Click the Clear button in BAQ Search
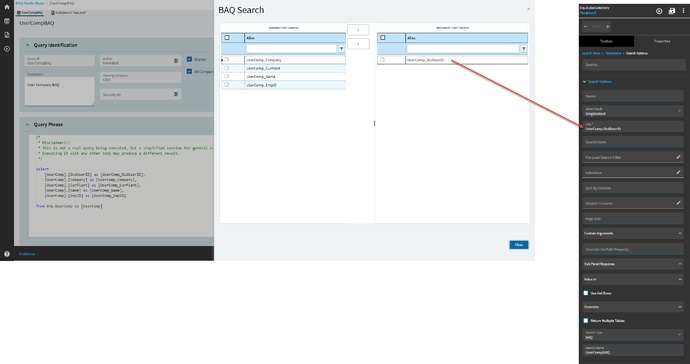This screenshot has width=690, height=364. pos(519,245)
